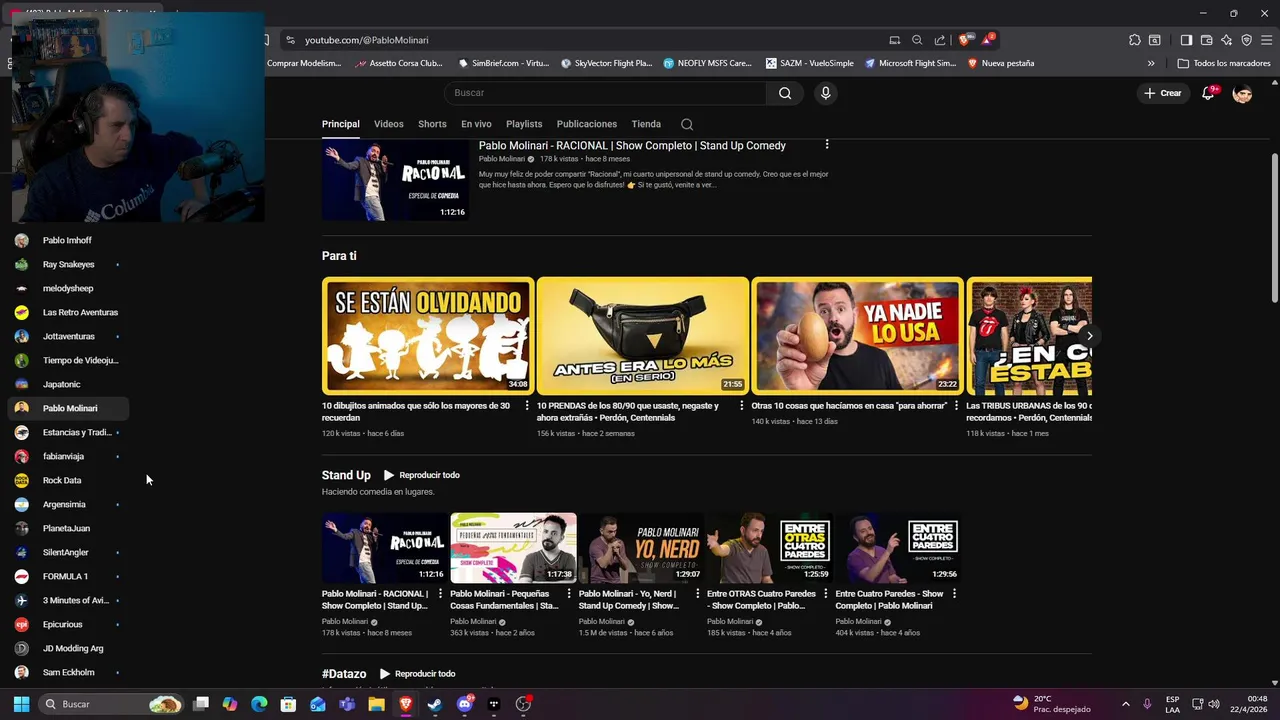Click the browser address bar URL
1280x720 pixels.
click(367, 40)
